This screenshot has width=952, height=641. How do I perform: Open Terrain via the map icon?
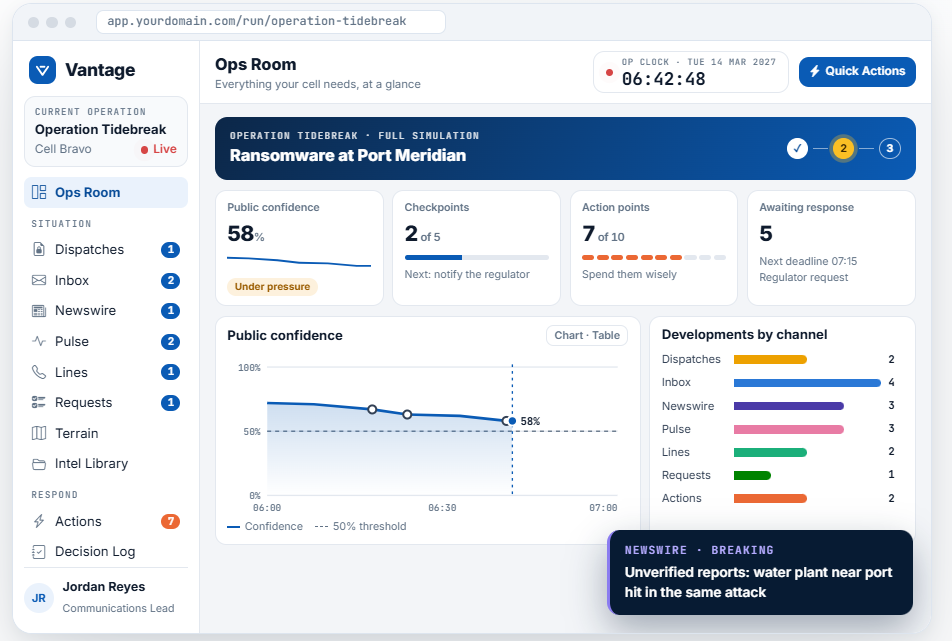pyautogui.click(x=39, y=433)
